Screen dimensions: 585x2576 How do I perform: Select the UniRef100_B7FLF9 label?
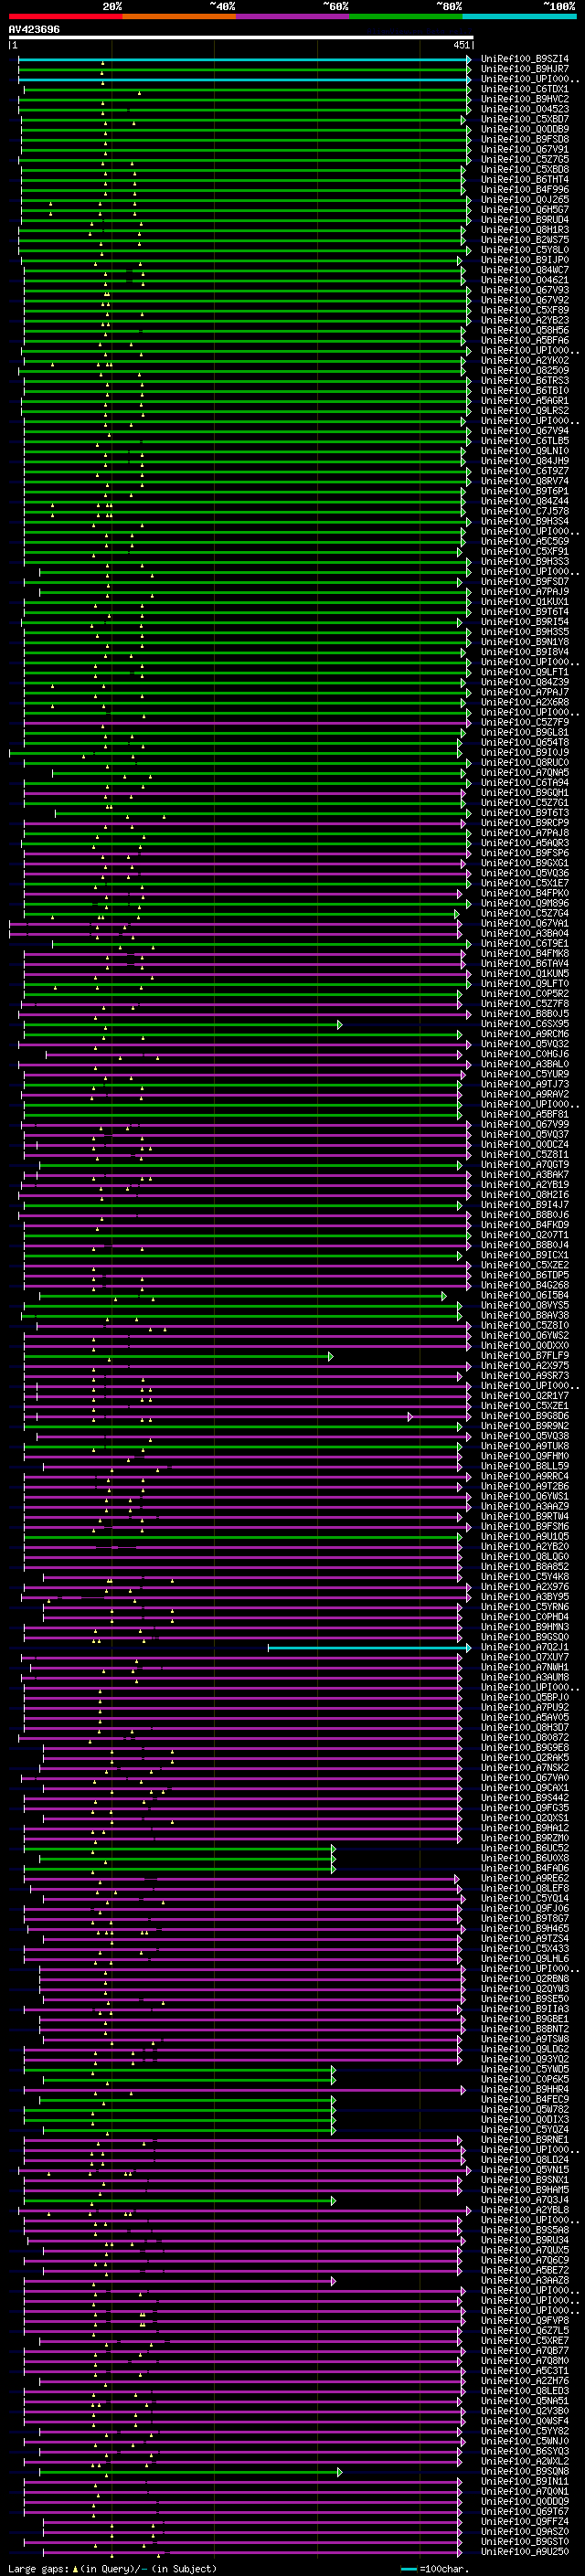(x=525, y=1357)
